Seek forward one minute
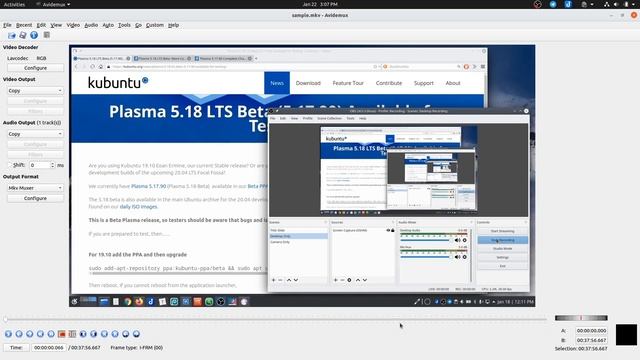 (x=136, y=334)
